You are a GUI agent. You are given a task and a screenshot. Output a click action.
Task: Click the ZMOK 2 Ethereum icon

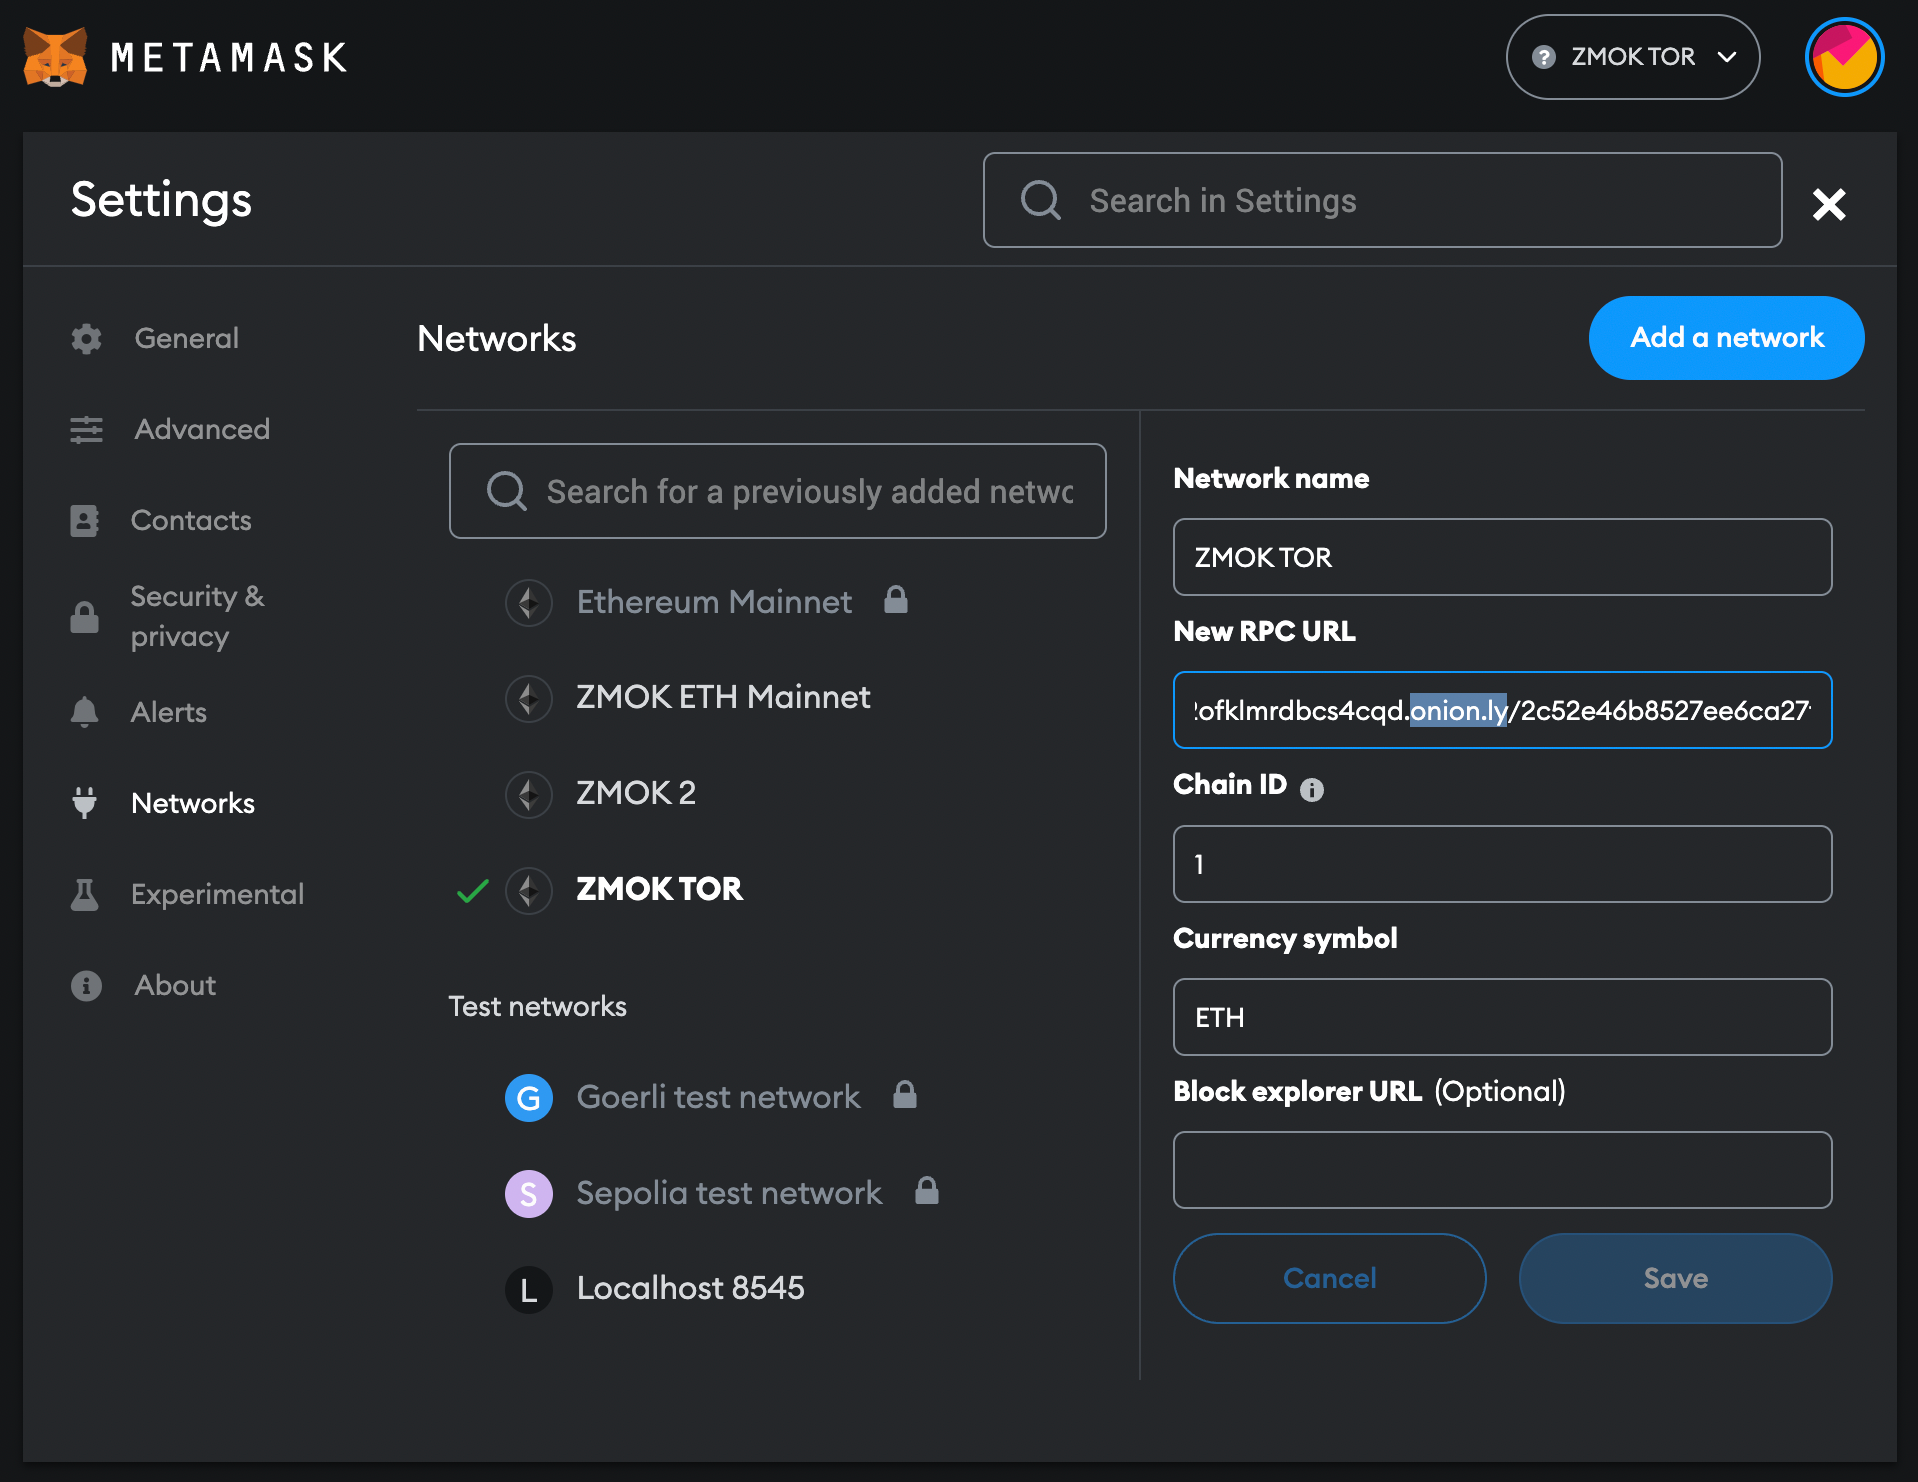(528, 794)
